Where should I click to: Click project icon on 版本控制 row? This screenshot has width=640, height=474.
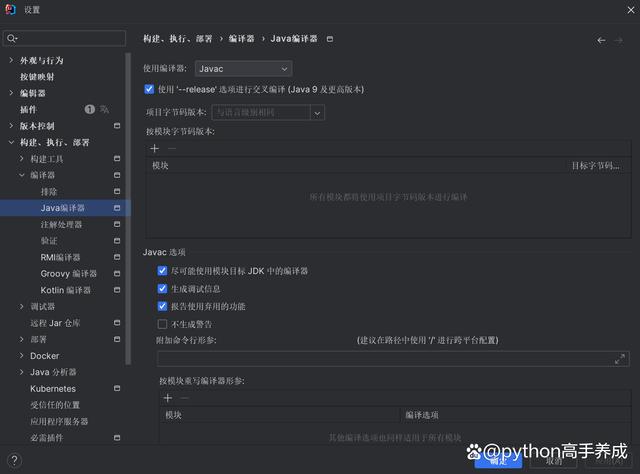(117, 126)
